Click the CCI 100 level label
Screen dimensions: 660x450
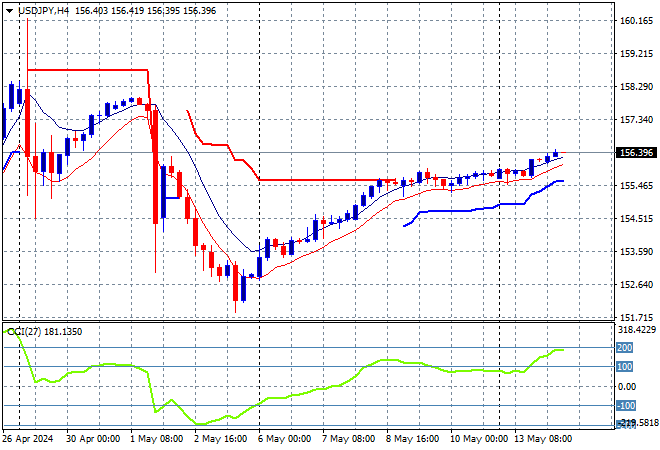[x=625, y=367]
